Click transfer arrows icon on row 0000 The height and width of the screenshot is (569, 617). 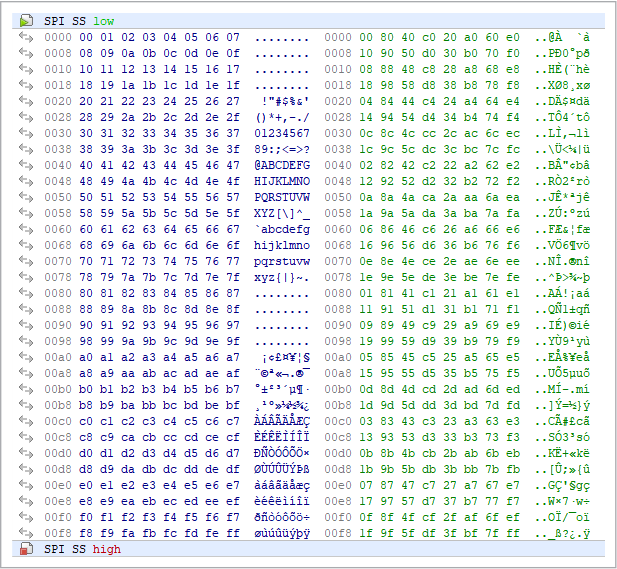[x=26, y=37]
